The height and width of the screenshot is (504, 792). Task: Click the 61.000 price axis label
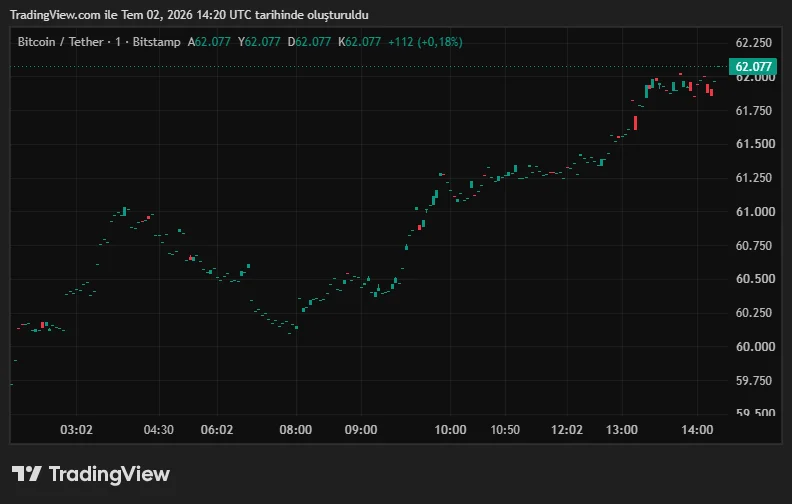point(755,212)
